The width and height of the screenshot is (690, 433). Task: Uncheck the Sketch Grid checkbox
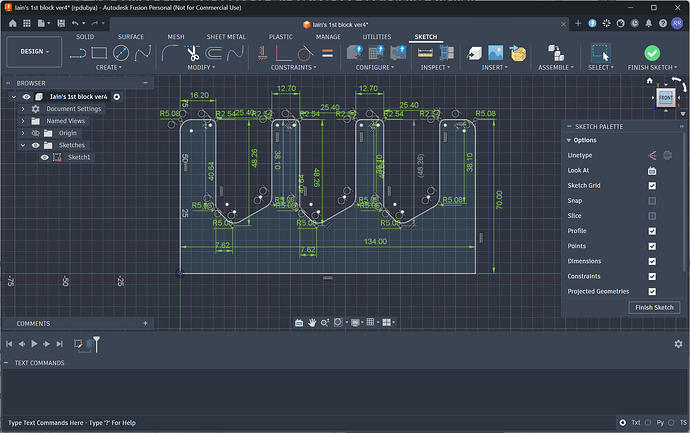click(x=652, y=186)
